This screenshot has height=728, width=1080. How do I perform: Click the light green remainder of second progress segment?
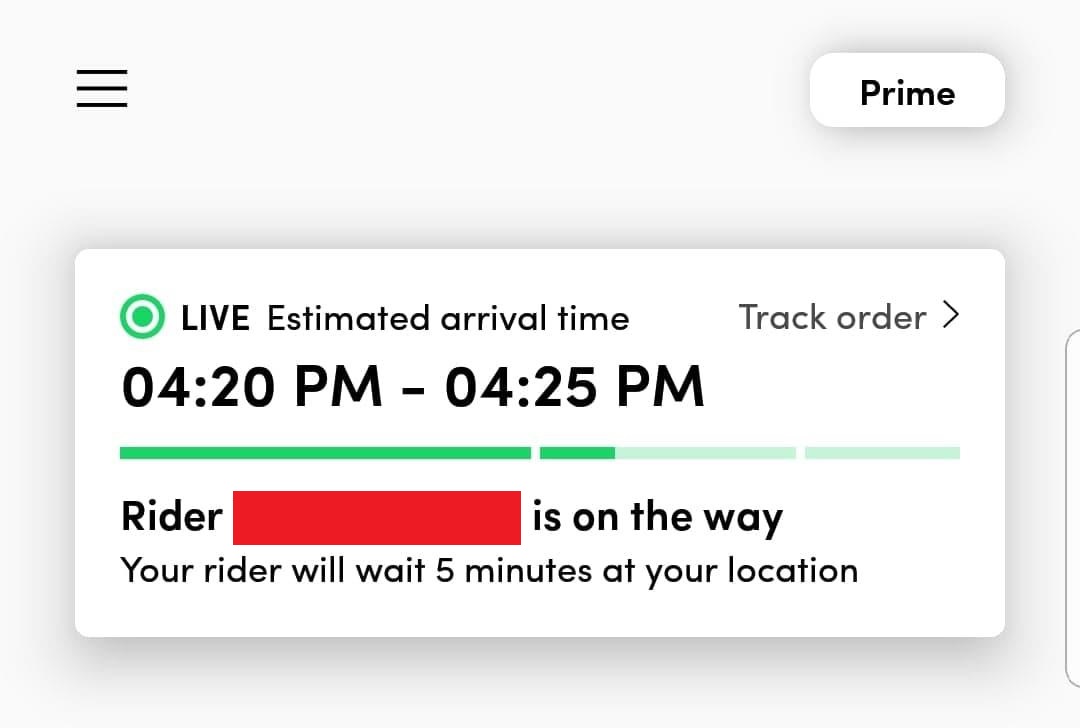click(705, 453)
